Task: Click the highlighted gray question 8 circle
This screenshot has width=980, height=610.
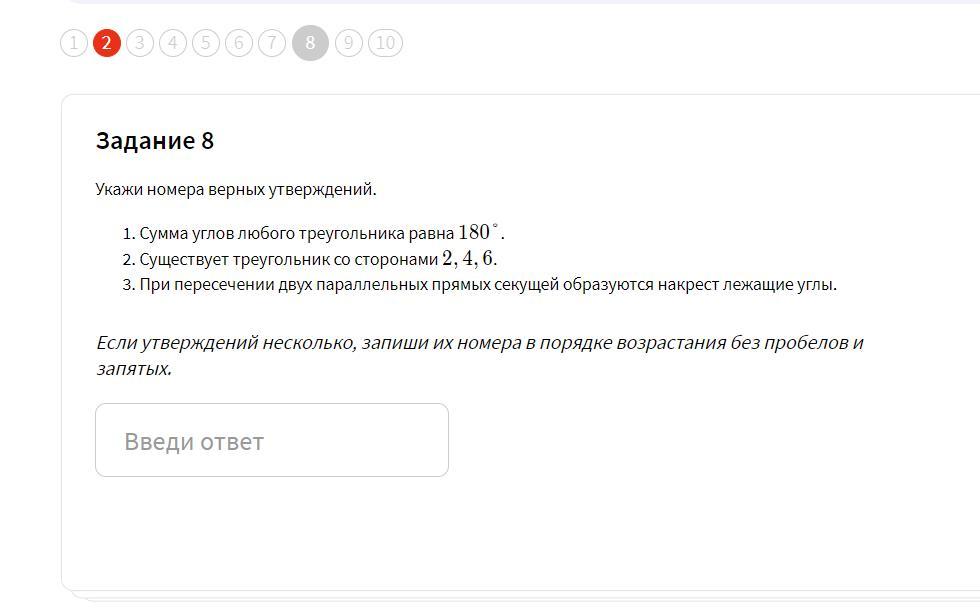Action: coord(311,43)
